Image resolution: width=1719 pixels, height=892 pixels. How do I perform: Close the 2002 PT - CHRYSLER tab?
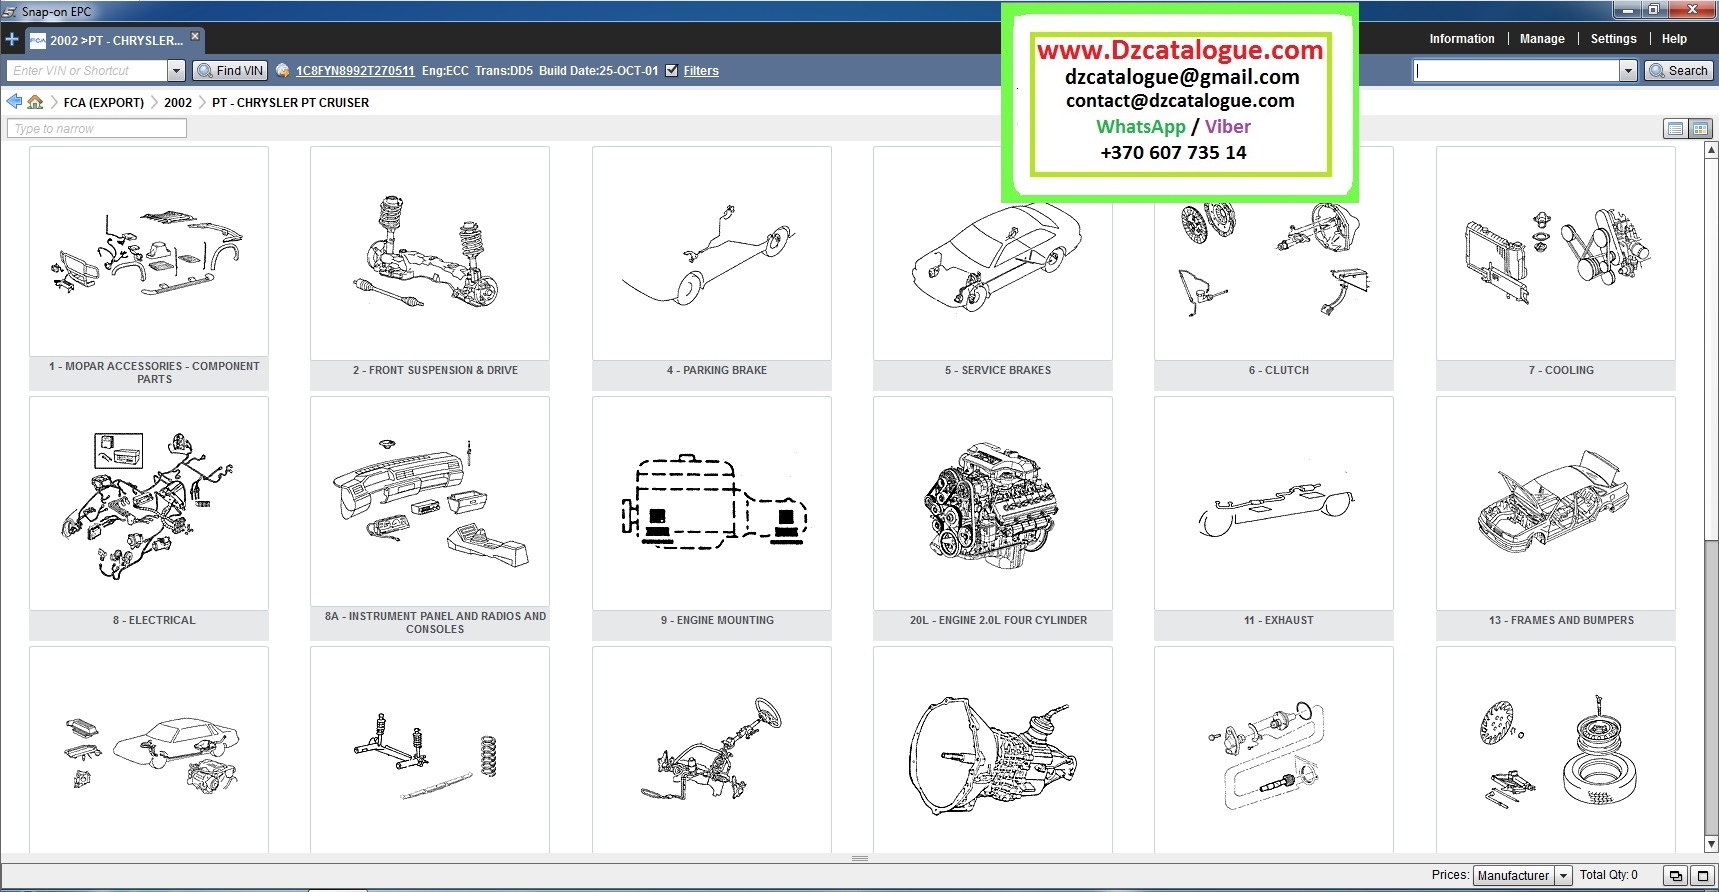(x=195, y=36)
